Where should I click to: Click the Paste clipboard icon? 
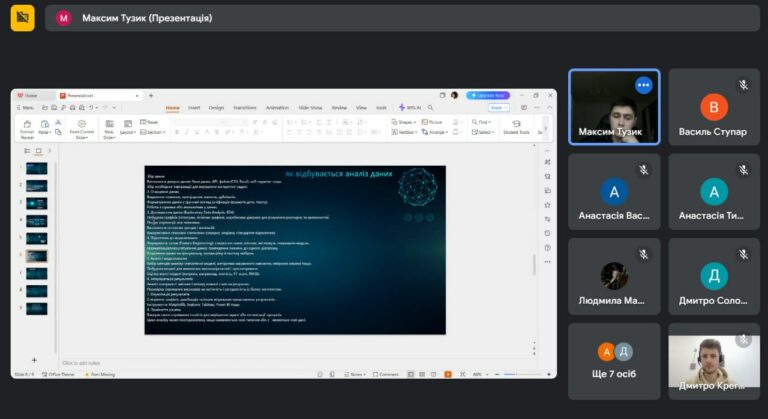45,127
